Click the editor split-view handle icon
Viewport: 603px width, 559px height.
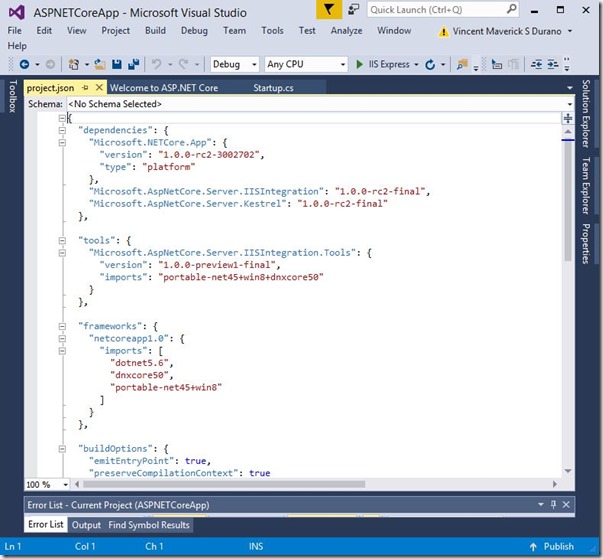[568, 118]
